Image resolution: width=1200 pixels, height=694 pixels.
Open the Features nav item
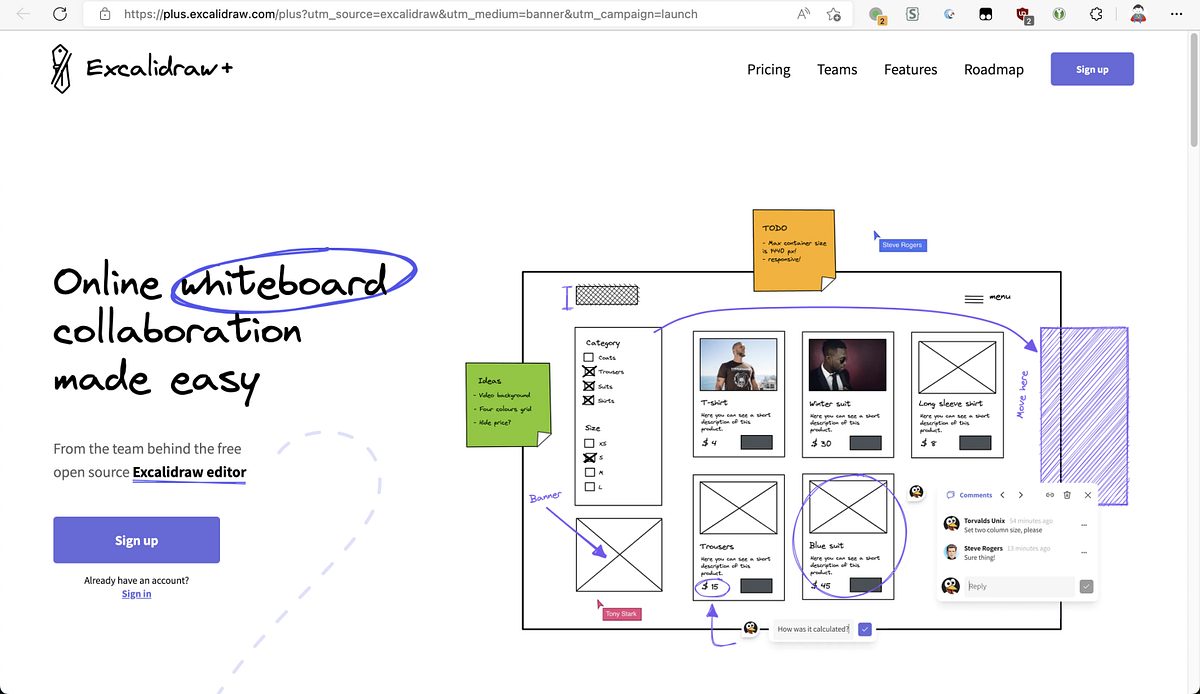pyautogui.click(x=910, y=69)
